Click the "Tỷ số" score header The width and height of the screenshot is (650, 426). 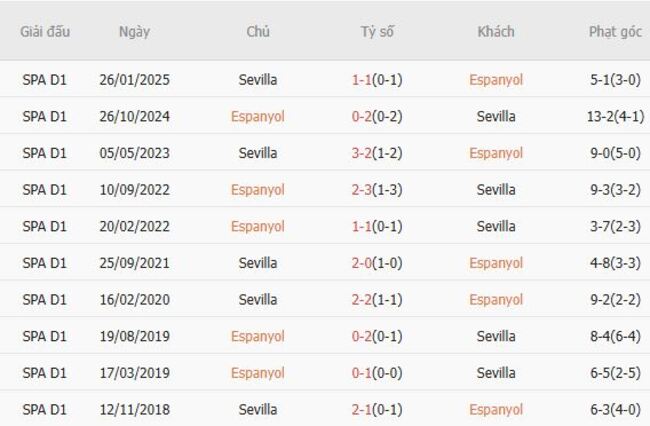point(377,32)
